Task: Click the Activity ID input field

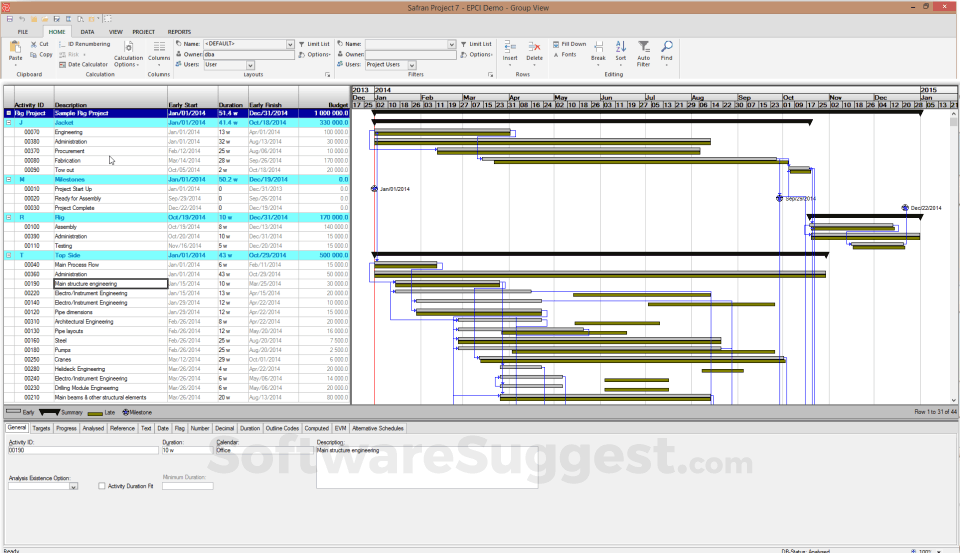Action: (83, 450)
